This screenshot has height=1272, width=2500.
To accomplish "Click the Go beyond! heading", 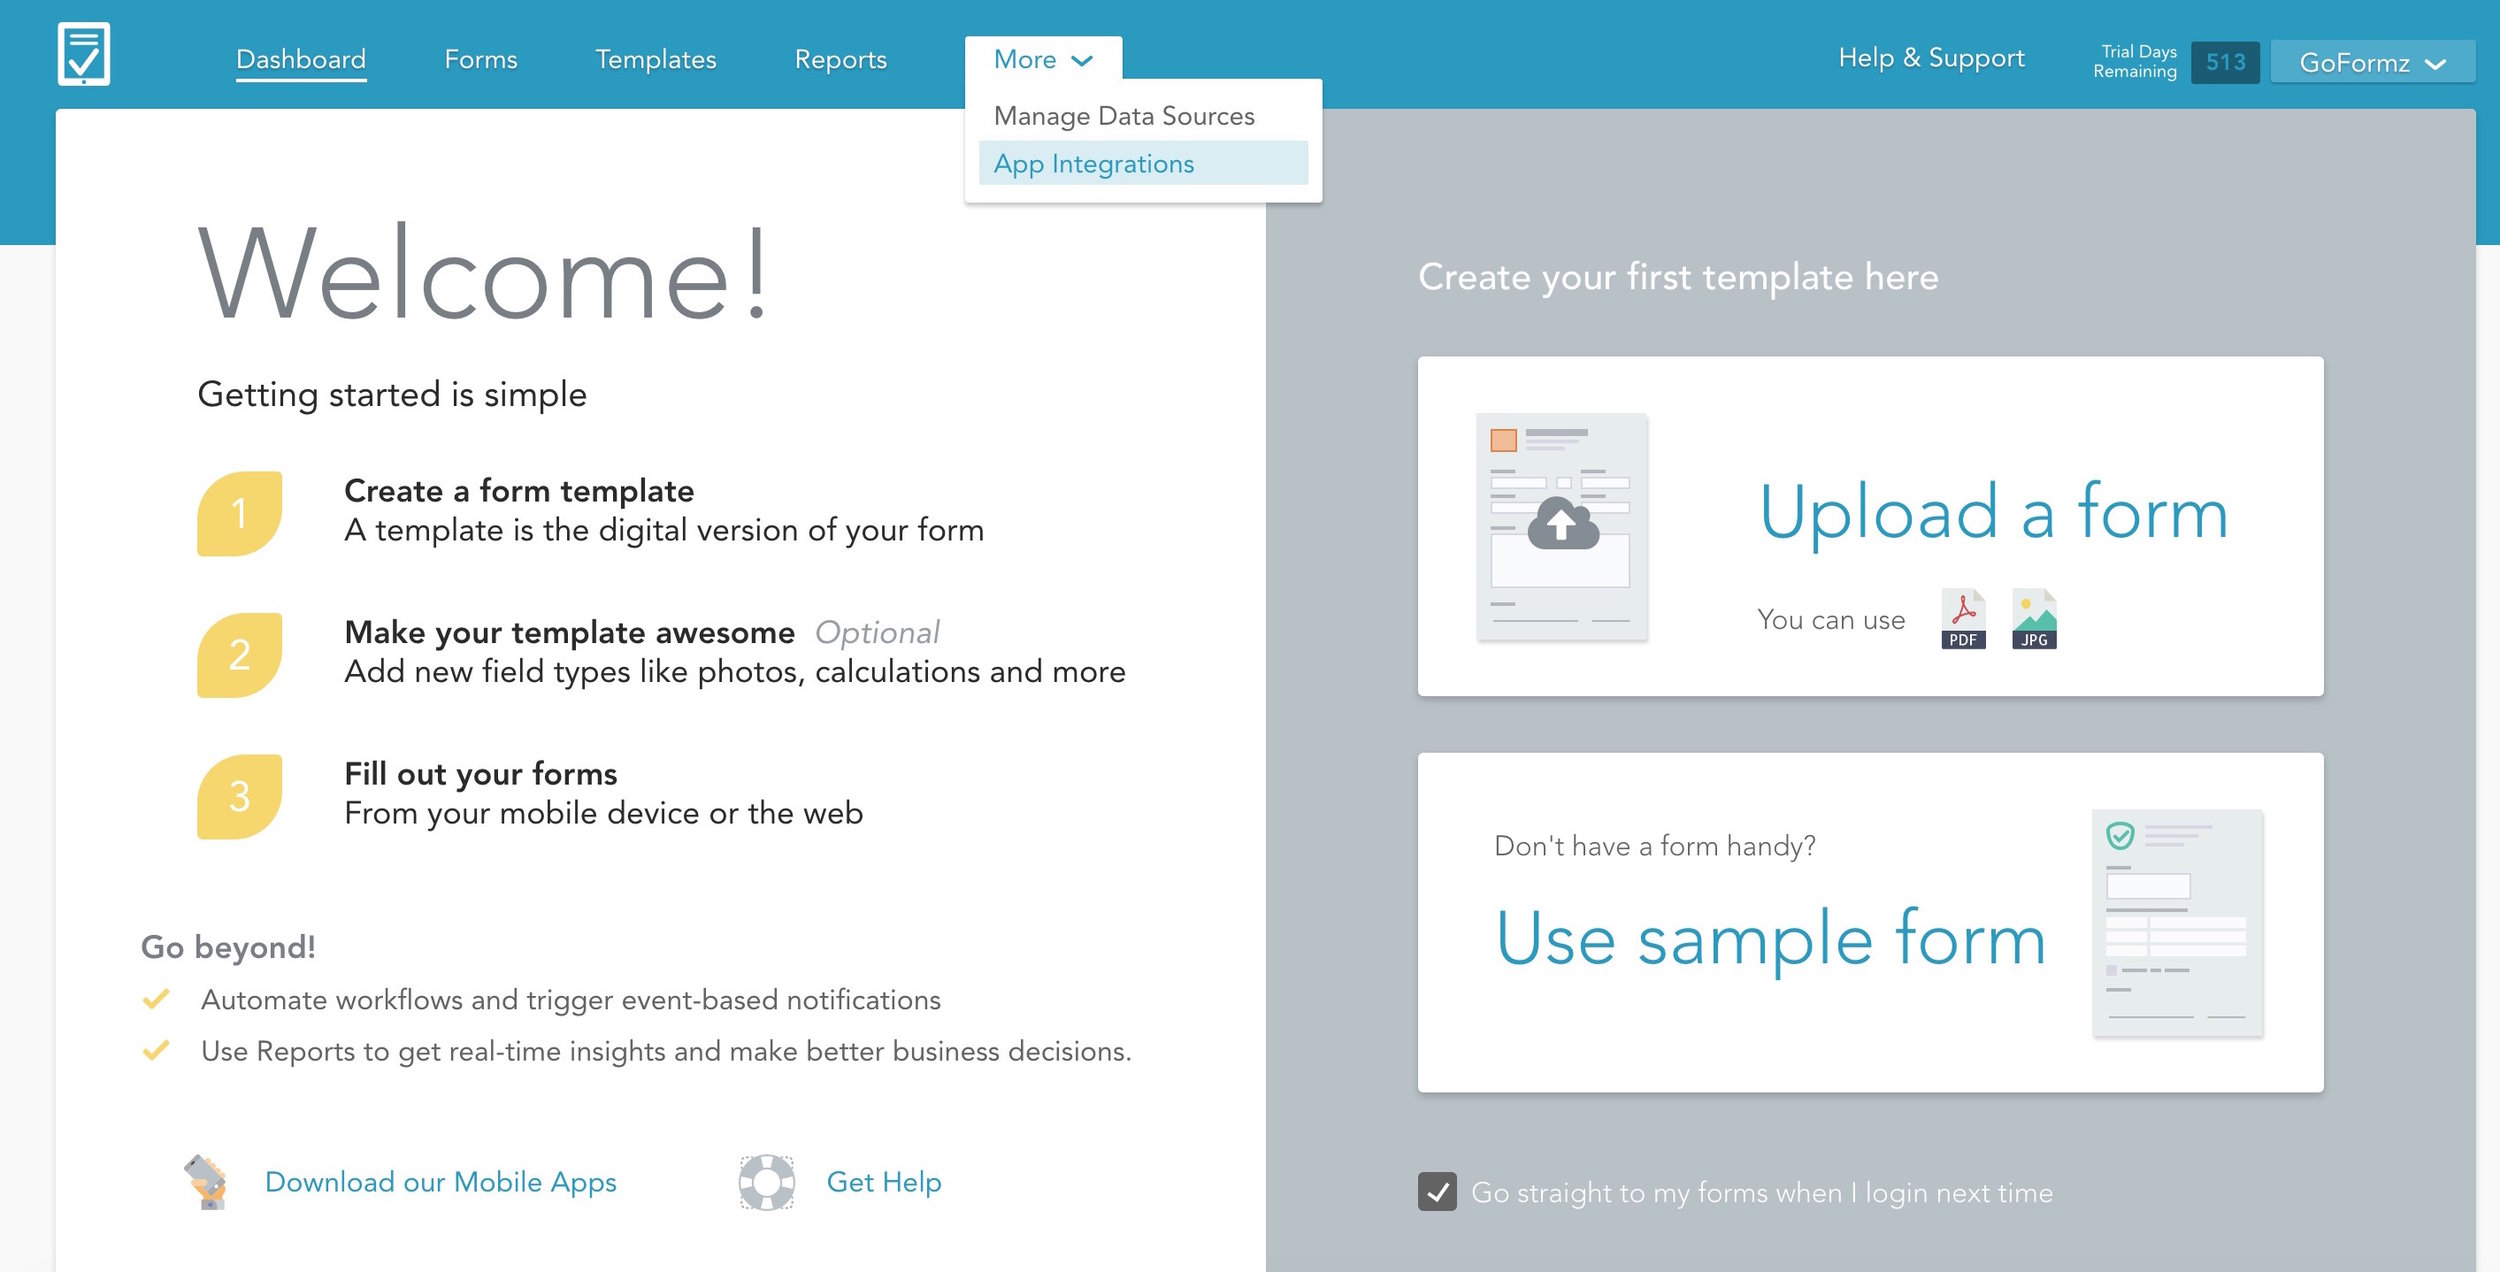I will pos(229,947).
